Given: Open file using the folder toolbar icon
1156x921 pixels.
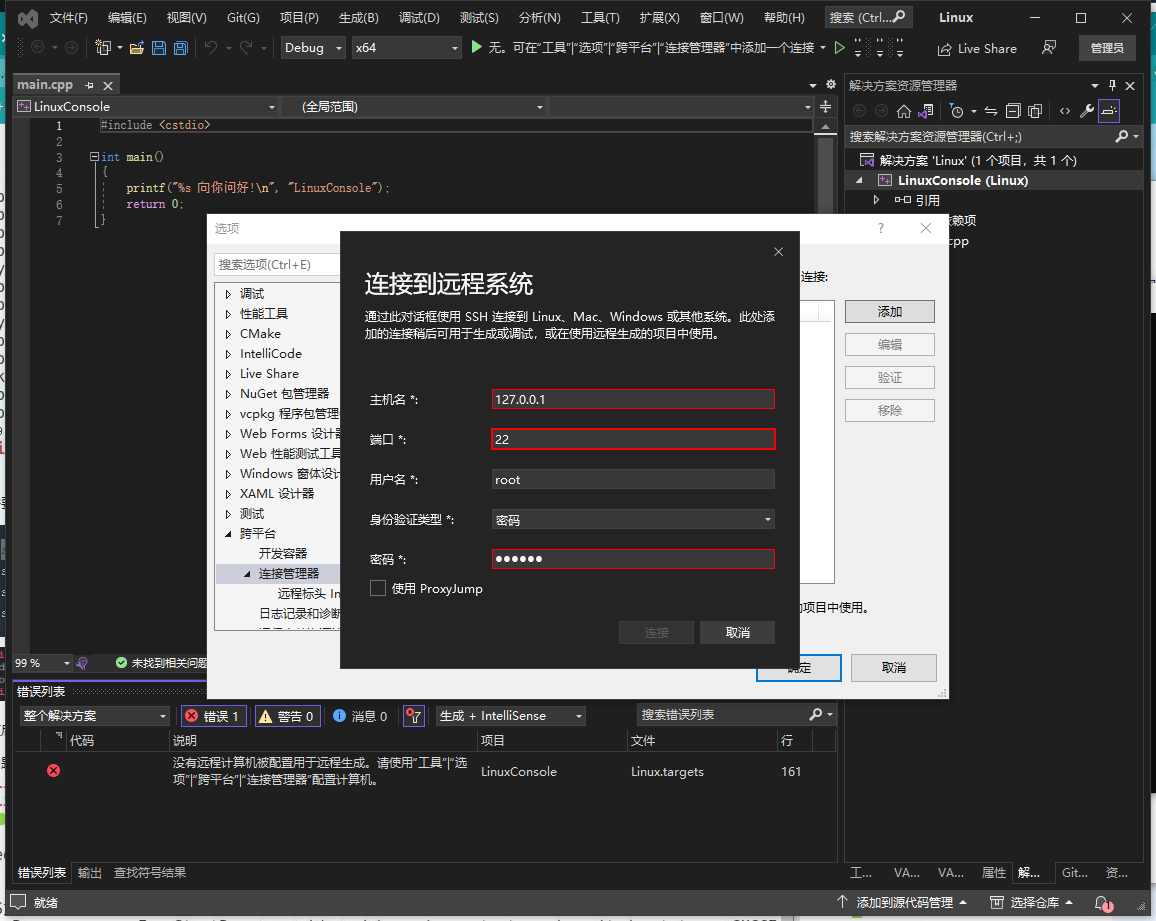Looking at the screenshot, I should coord(136,48).
